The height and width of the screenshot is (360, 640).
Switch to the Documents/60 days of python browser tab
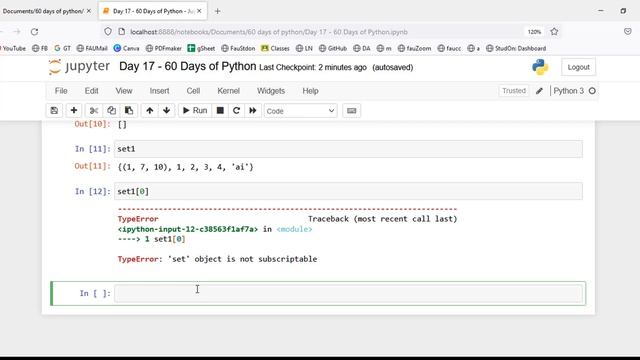coord(43,11)
